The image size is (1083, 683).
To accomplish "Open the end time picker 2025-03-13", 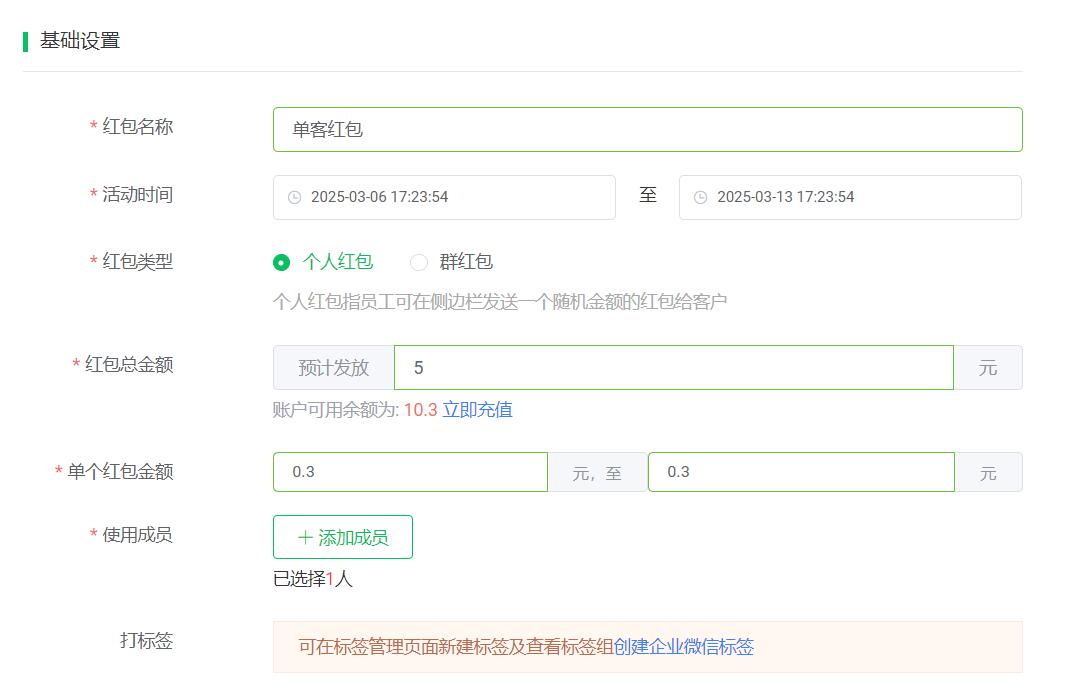I will pos(850,197).
